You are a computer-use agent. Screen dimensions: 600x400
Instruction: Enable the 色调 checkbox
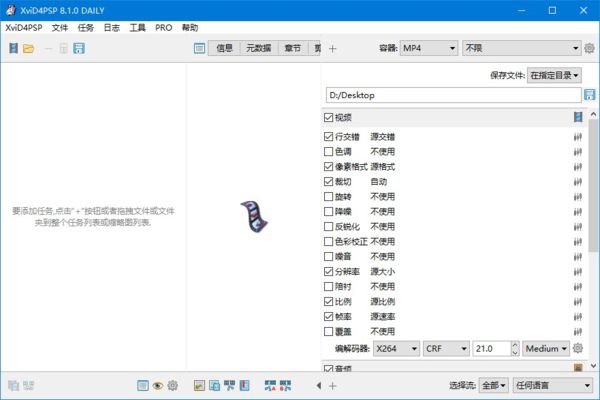(329, 152)
